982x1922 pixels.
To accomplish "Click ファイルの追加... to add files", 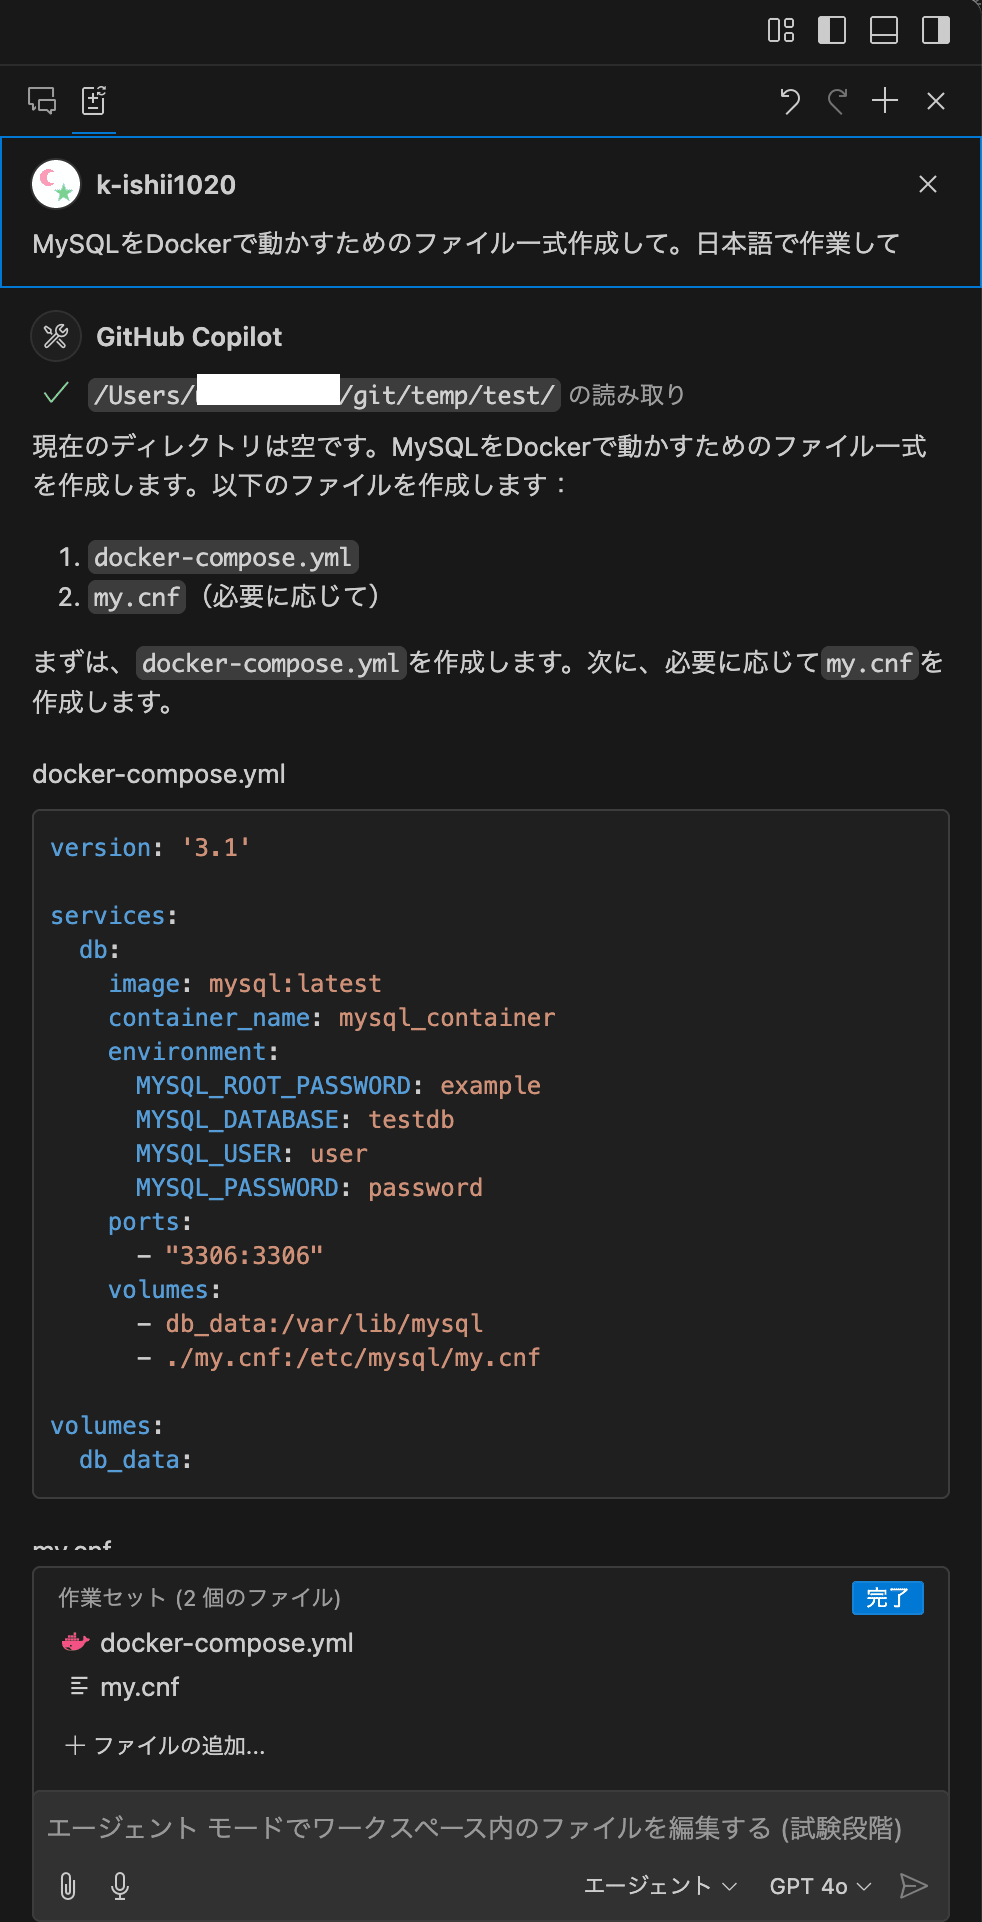I will (165, 1746).
